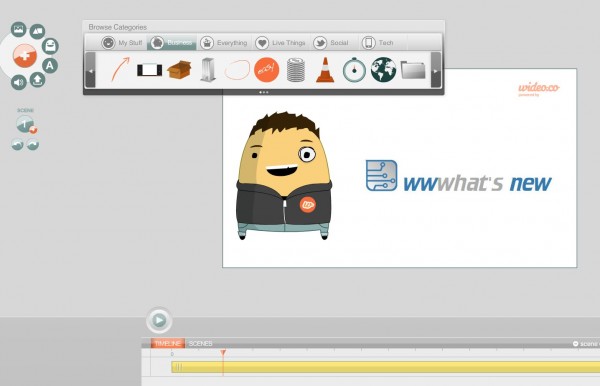Click the redo arrow button
Viewport: 600px width, 386px height.
coord(33,145)
